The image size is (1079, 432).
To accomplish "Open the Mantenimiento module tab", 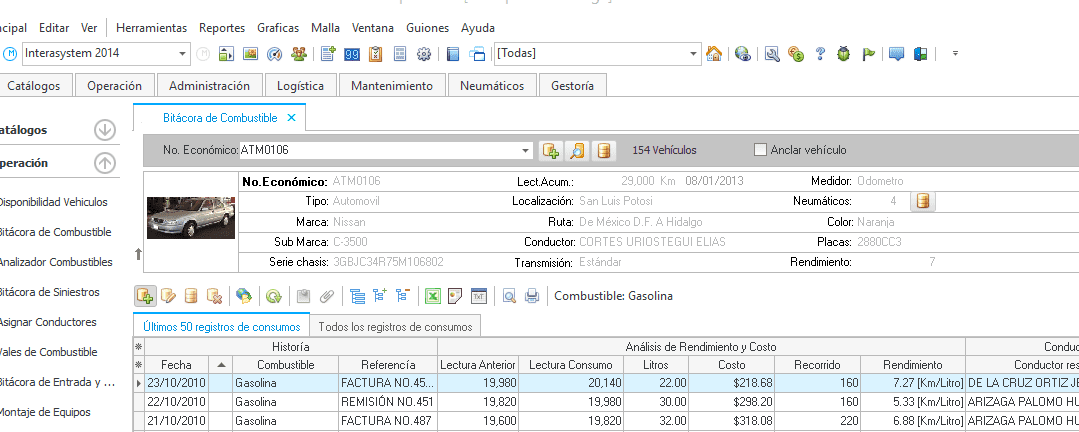I will coord(392,86).
